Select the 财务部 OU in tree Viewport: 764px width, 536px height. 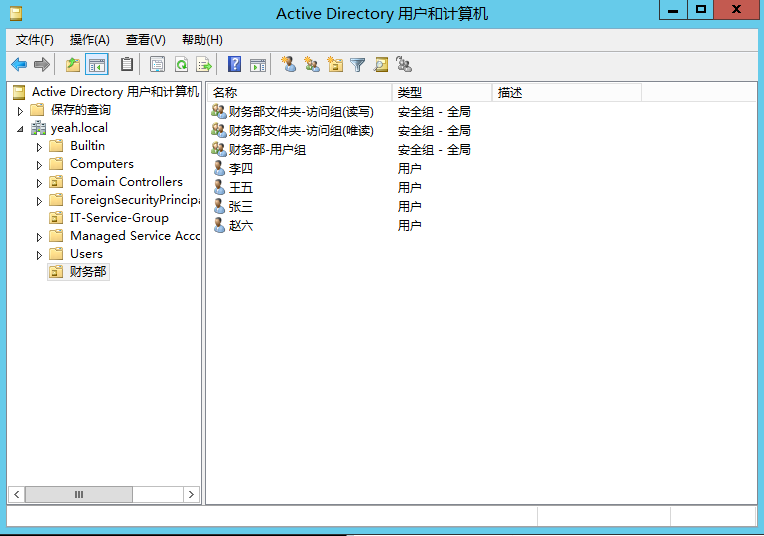(88, 272)
